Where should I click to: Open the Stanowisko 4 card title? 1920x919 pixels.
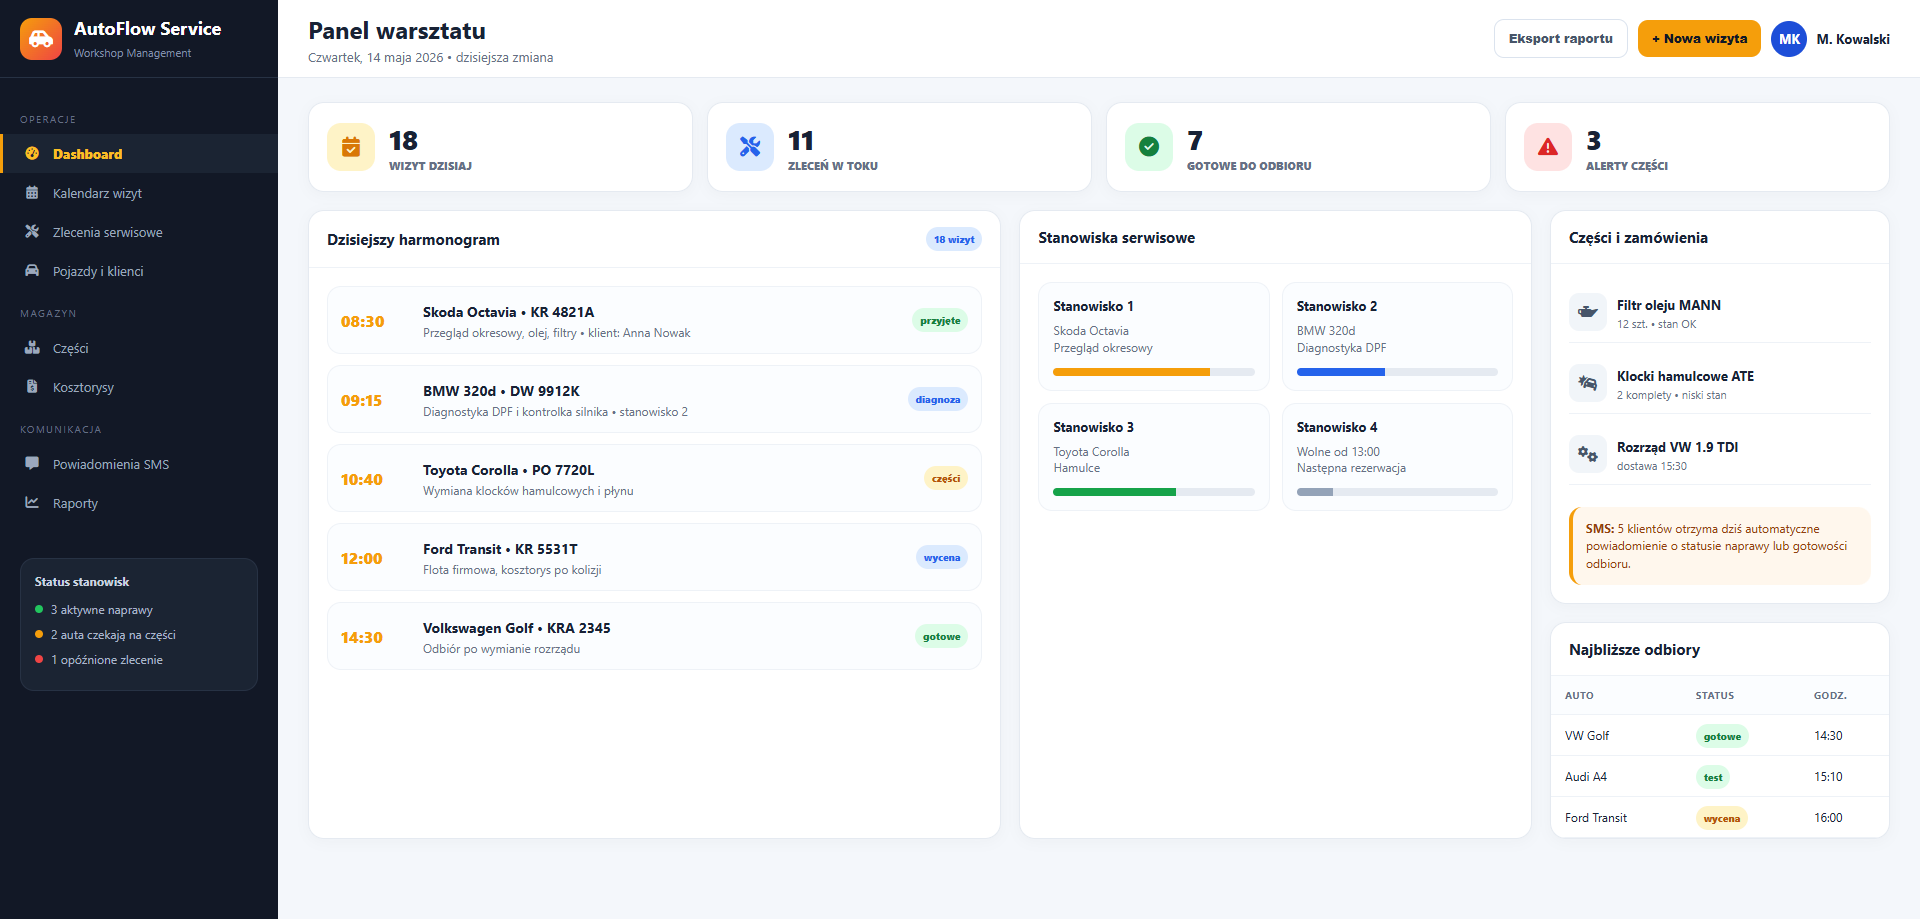click(x=1337, y=427)
